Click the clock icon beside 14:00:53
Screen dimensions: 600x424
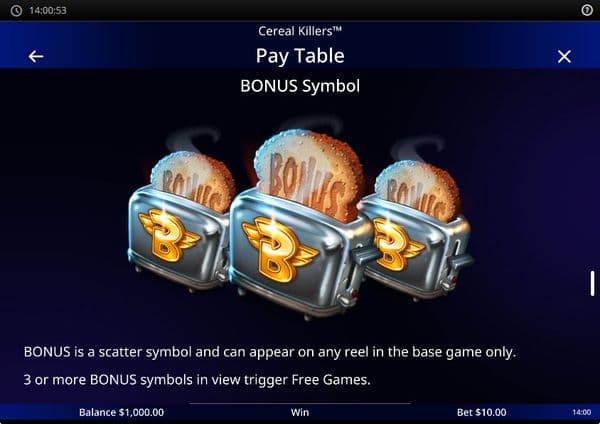point(16,10)
